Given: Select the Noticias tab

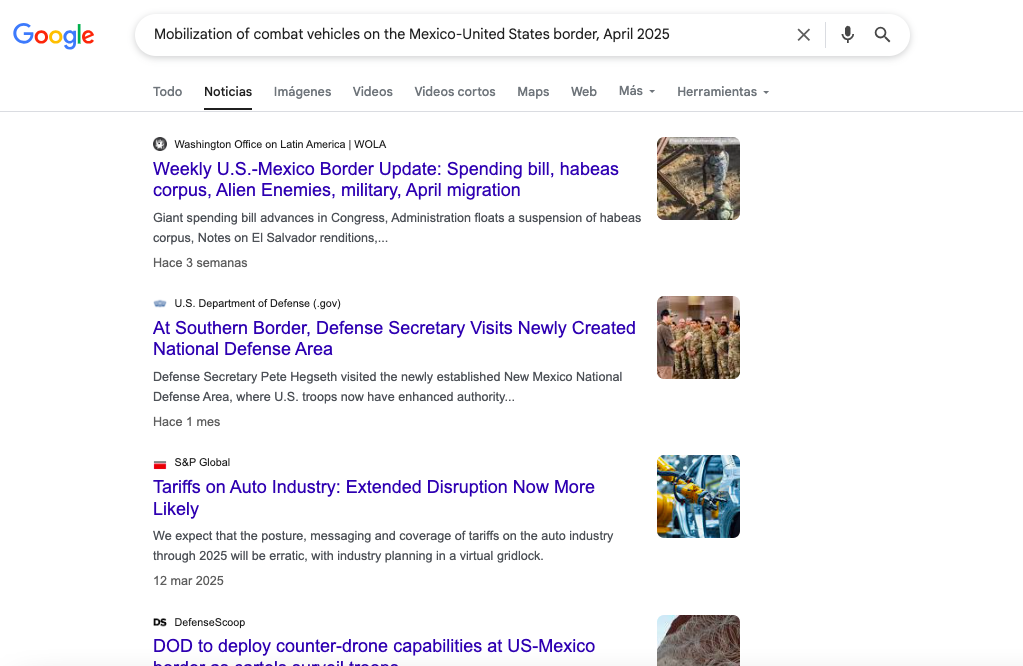Looking at the screenshot, I should (x=228, y=92).
